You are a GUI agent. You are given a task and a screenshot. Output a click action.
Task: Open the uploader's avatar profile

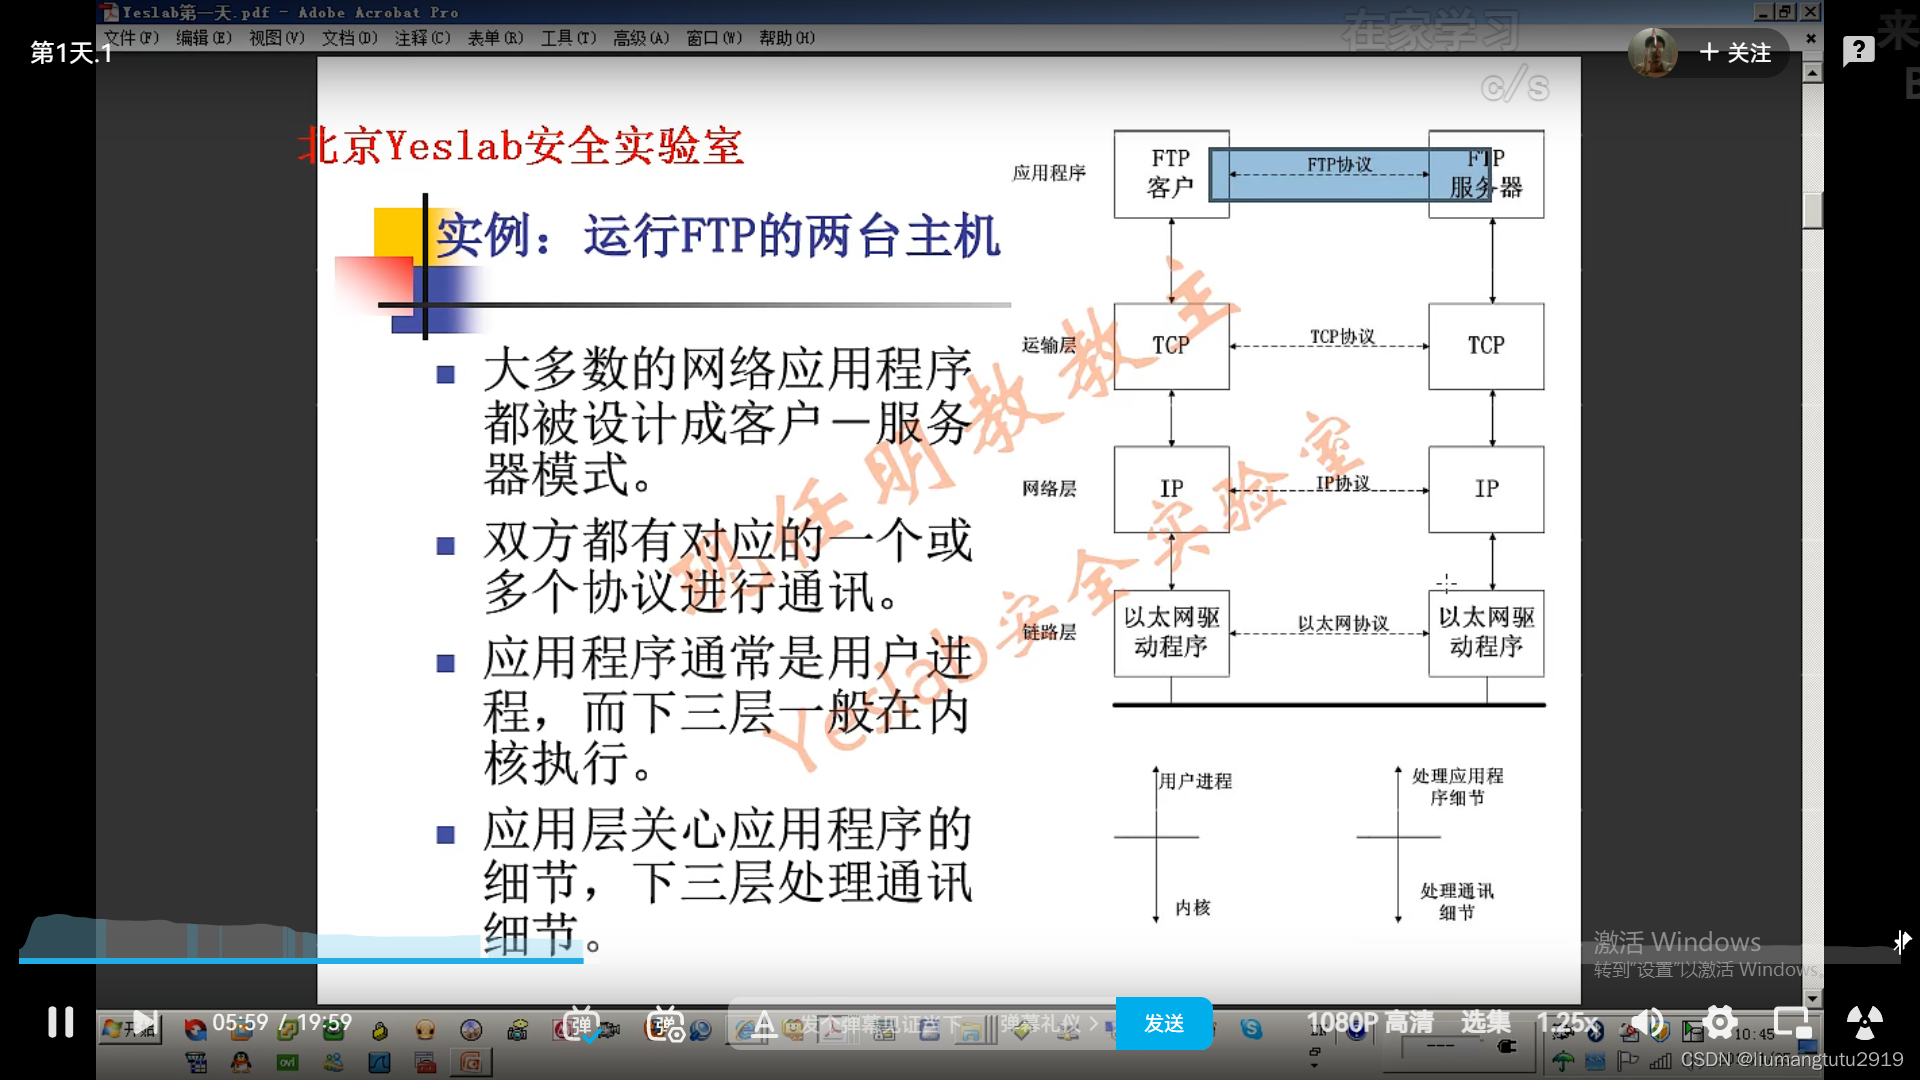(x=1653, y=52)
